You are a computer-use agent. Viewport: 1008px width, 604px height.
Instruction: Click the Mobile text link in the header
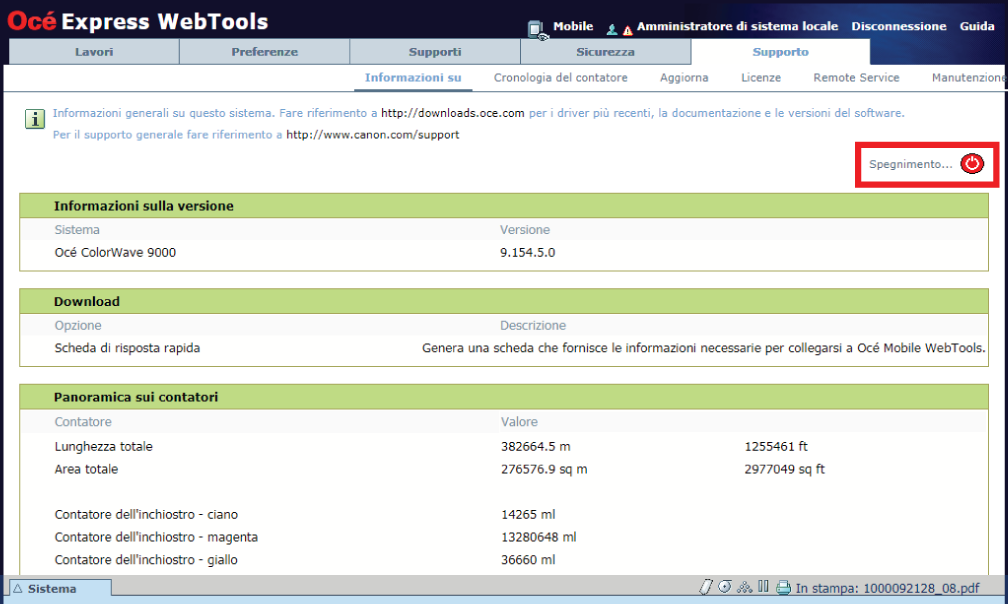pyautogui.click(x=573, y=26)
